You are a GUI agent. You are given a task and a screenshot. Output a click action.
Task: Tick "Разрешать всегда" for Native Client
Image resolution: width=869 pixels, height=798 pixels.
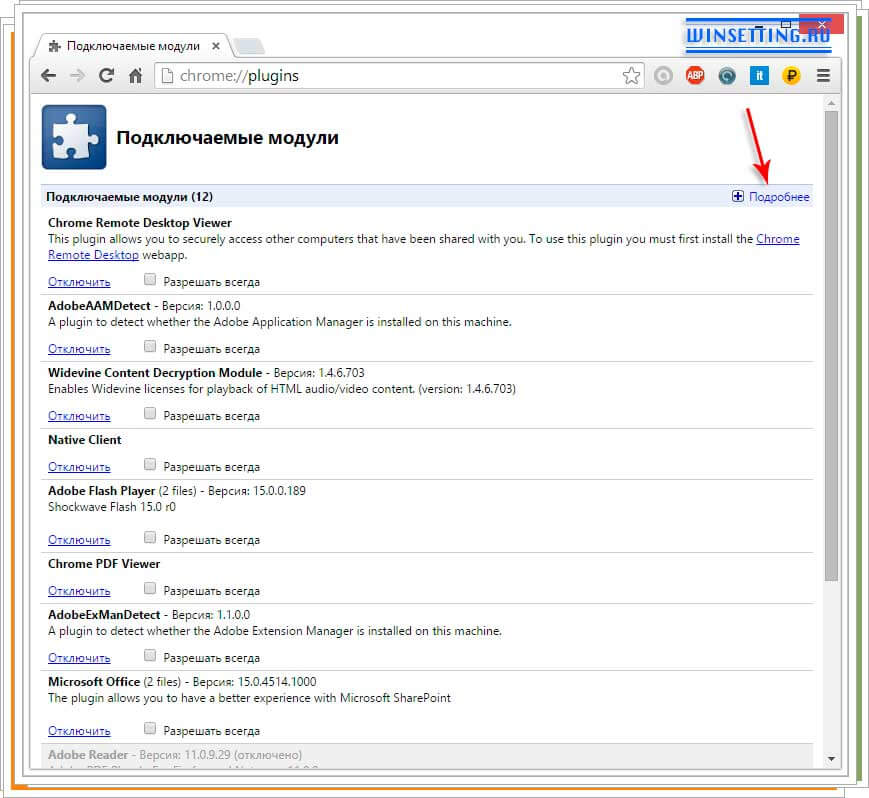[150, 464]
